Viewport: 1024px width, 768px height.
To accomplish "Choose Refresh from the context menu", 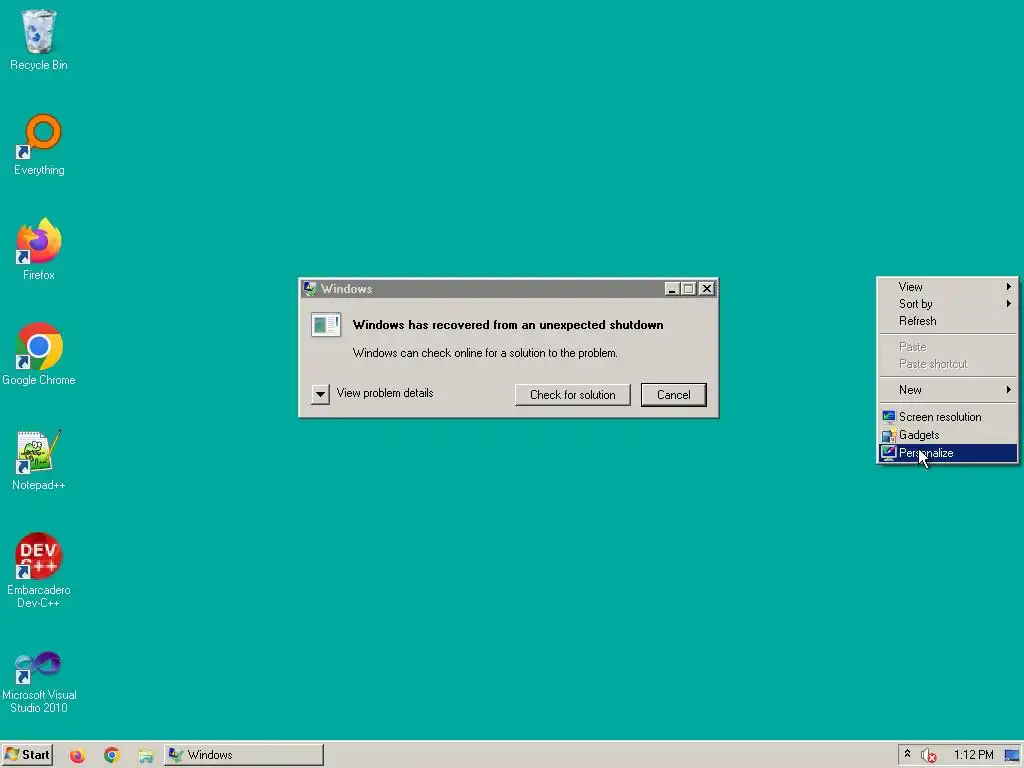I will [x=947, y=321].
